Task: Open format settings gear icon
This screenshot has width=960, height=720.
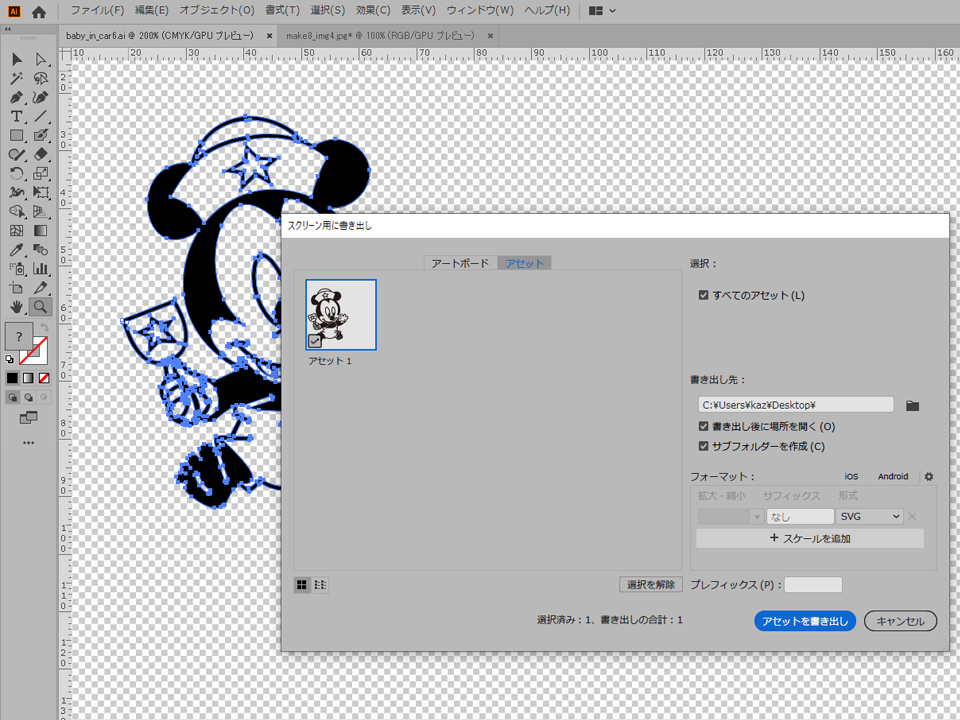Action: (929, 476)
